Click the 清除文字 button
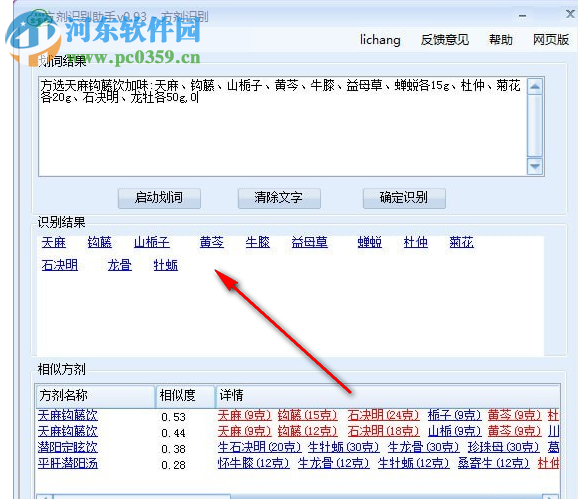This screenshot has height=499, width=578. coord(279,198)
